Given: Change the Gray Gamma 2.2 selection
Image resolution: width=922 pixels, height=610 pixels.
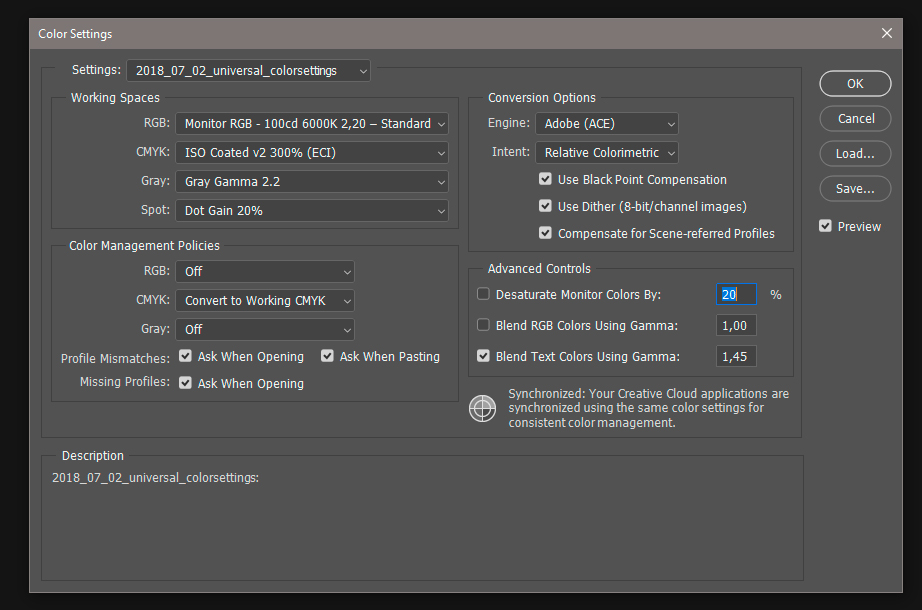Looking at the screenshot, I should pyautogui.click(x=312, y=181).
